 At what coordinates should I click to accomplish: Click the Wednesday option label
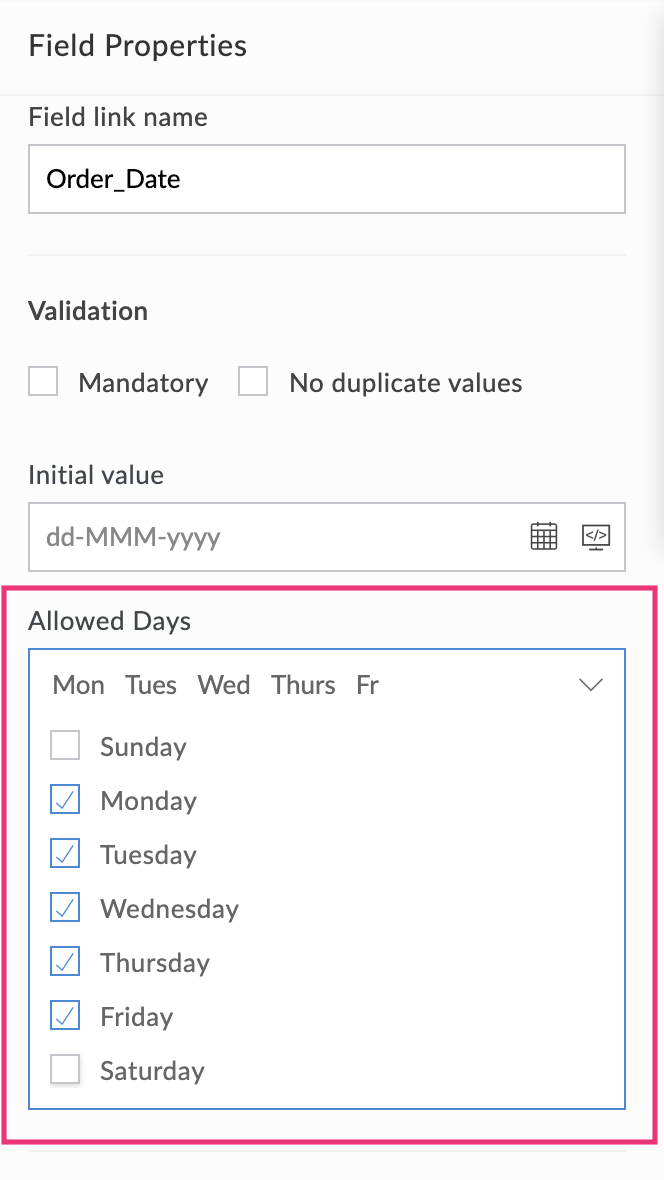coord(169,909)
